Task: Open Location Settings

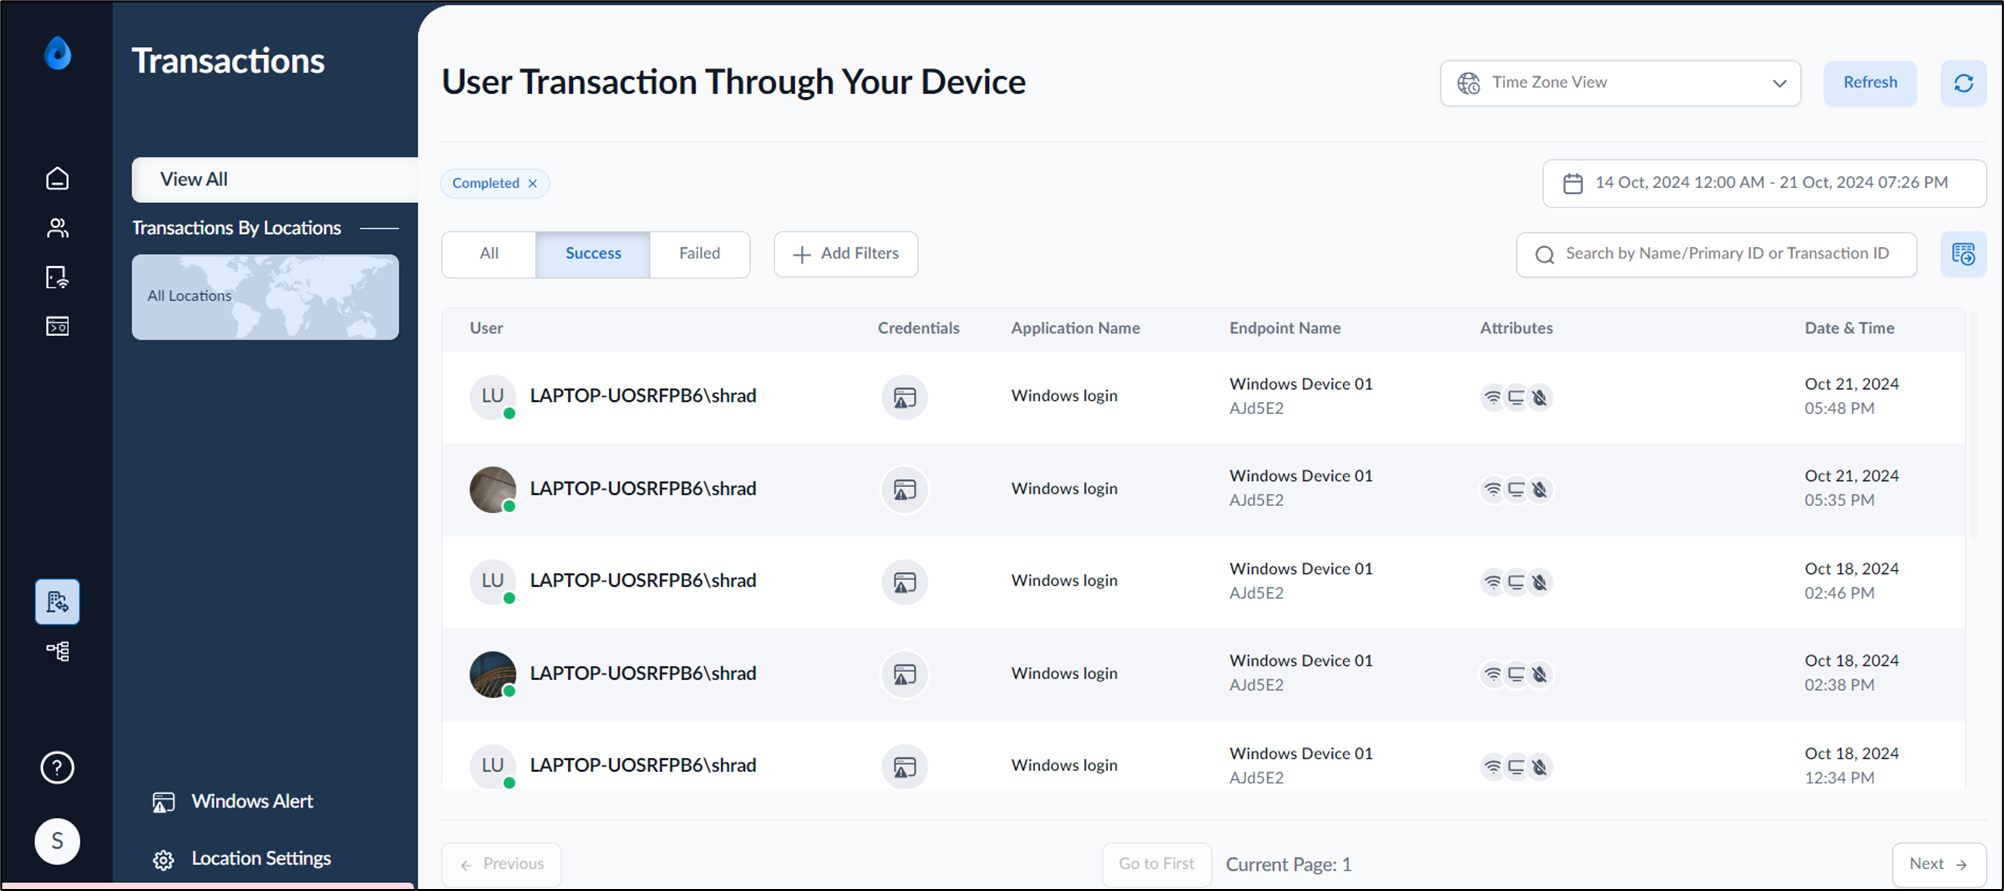Action: coord(242,859)
